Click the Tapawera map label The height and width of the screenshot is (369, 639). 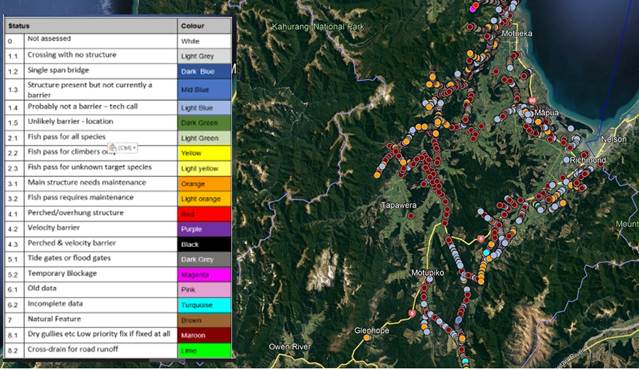(x=399, y=205)
